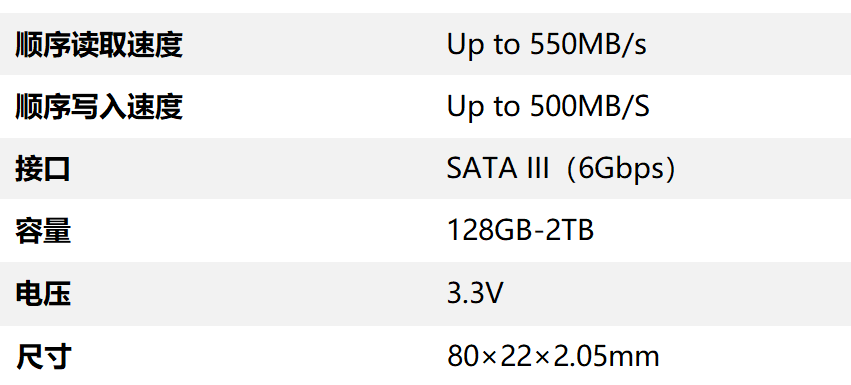The width and height of the screenshot is (851, 385).
Task: Select the 128GB-2TB capacity value
Action: click(x=520, y=231)
